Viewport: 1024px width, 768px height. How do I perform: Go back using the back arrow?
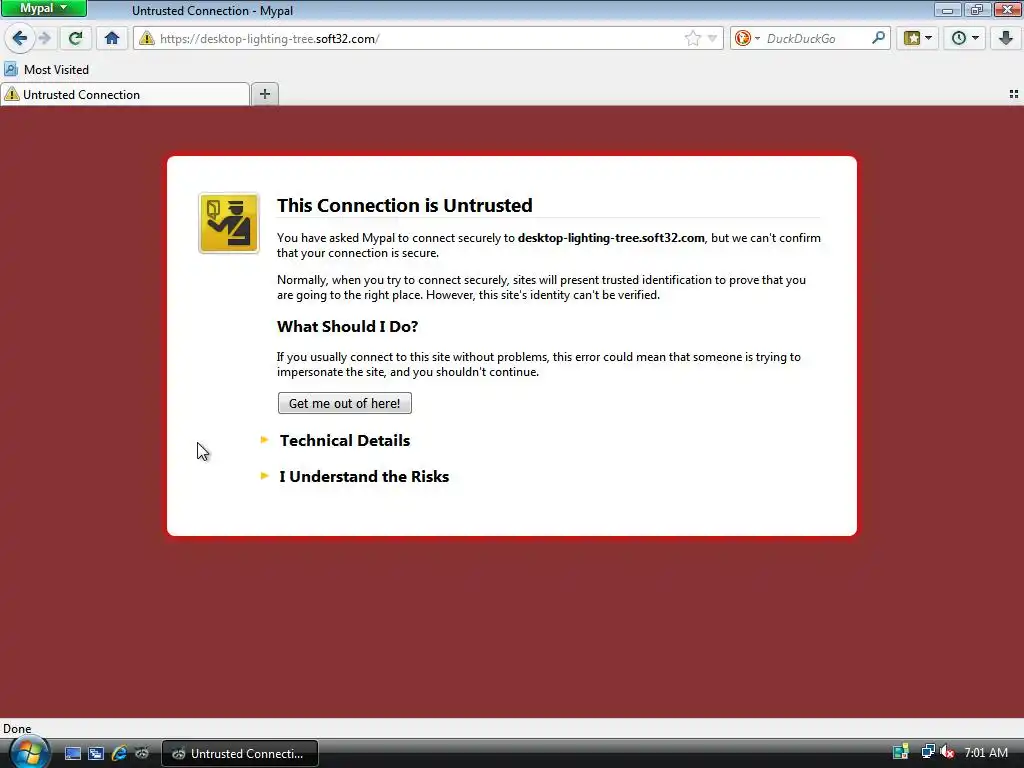point(20,38)
